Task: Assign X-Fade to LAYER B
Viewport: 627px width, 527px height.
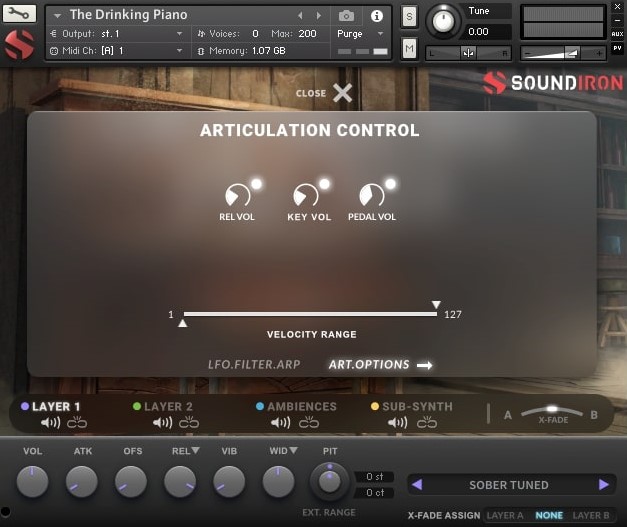Action: (x=591, y=515)
